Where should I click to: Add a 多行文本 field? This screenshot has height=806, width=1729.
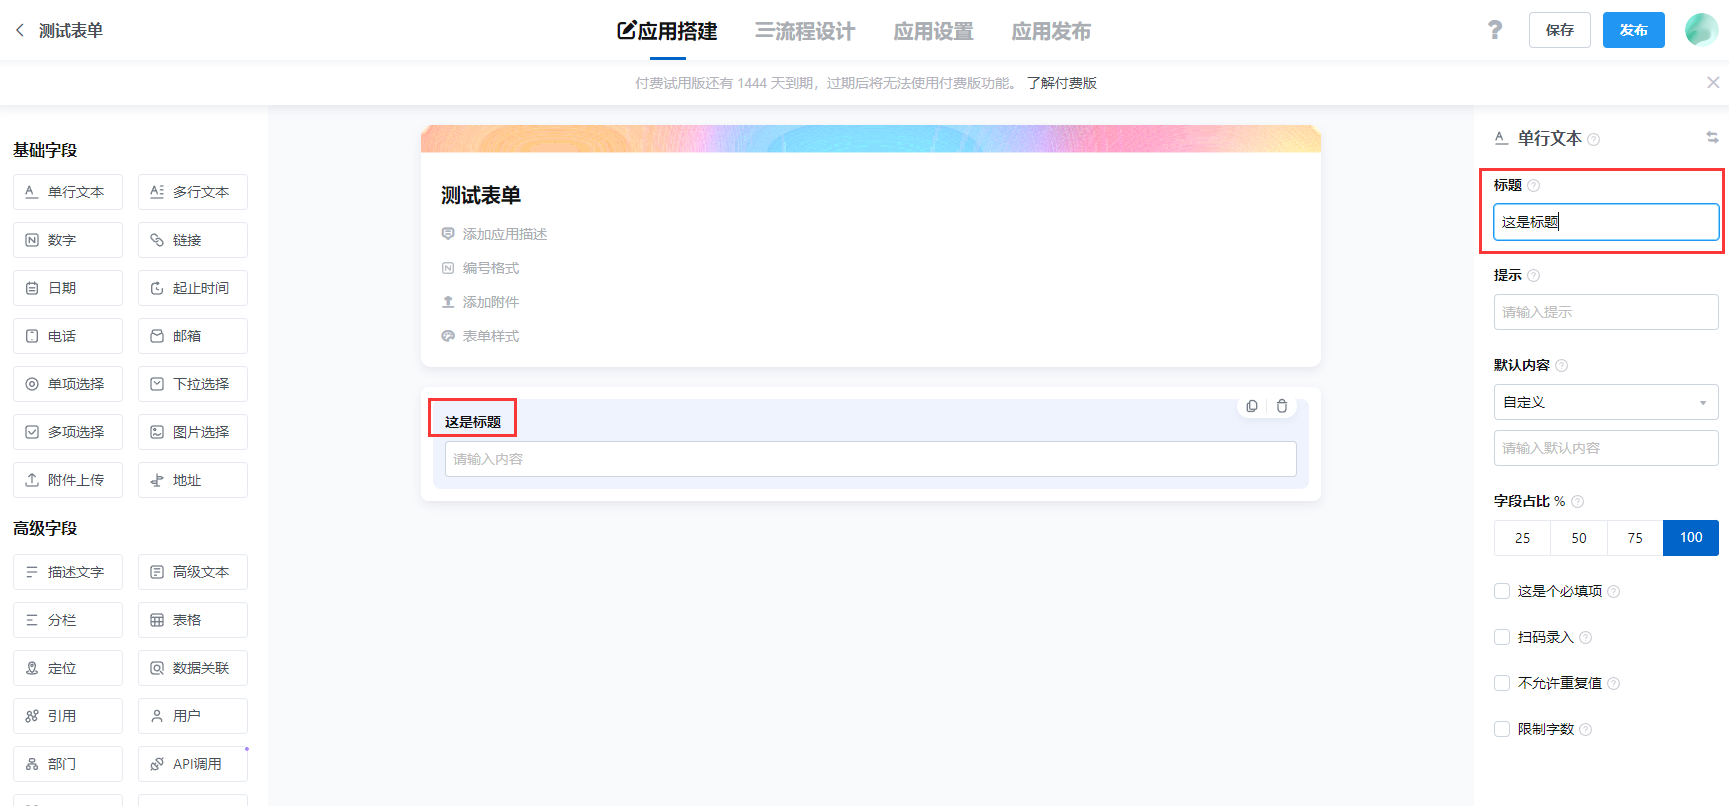pos(193,192)
